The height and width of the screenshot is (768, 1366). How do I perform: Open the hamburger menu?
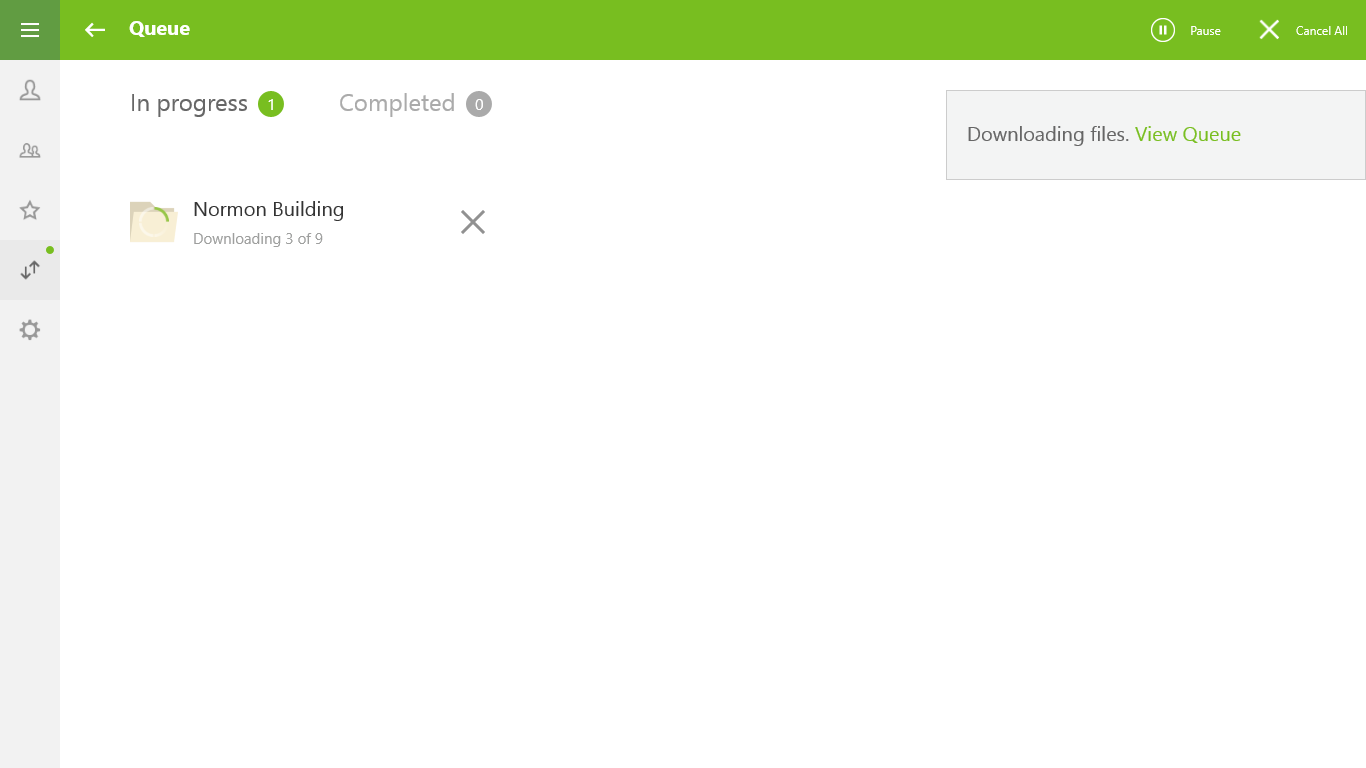pyautogui.click(x=30, y=30)
